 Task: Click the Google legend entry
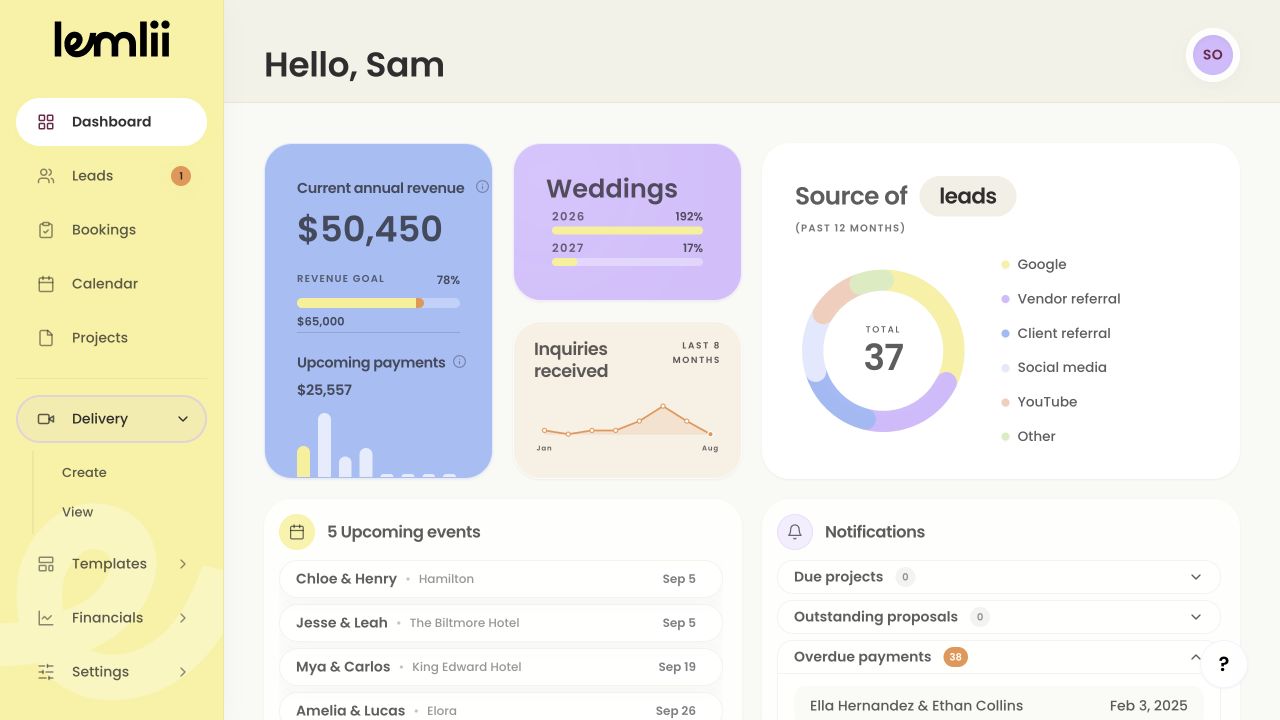point(1034,265)
